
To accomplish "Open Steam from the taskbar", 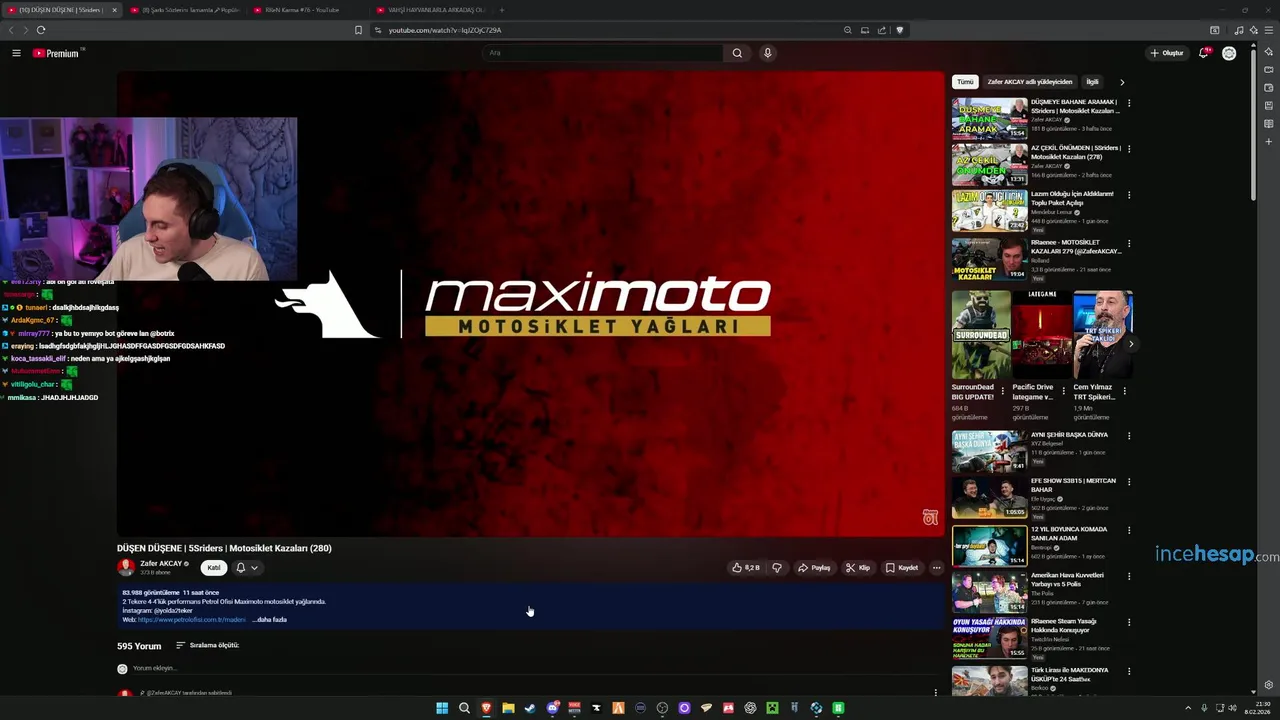I will (x=530, y=708).
